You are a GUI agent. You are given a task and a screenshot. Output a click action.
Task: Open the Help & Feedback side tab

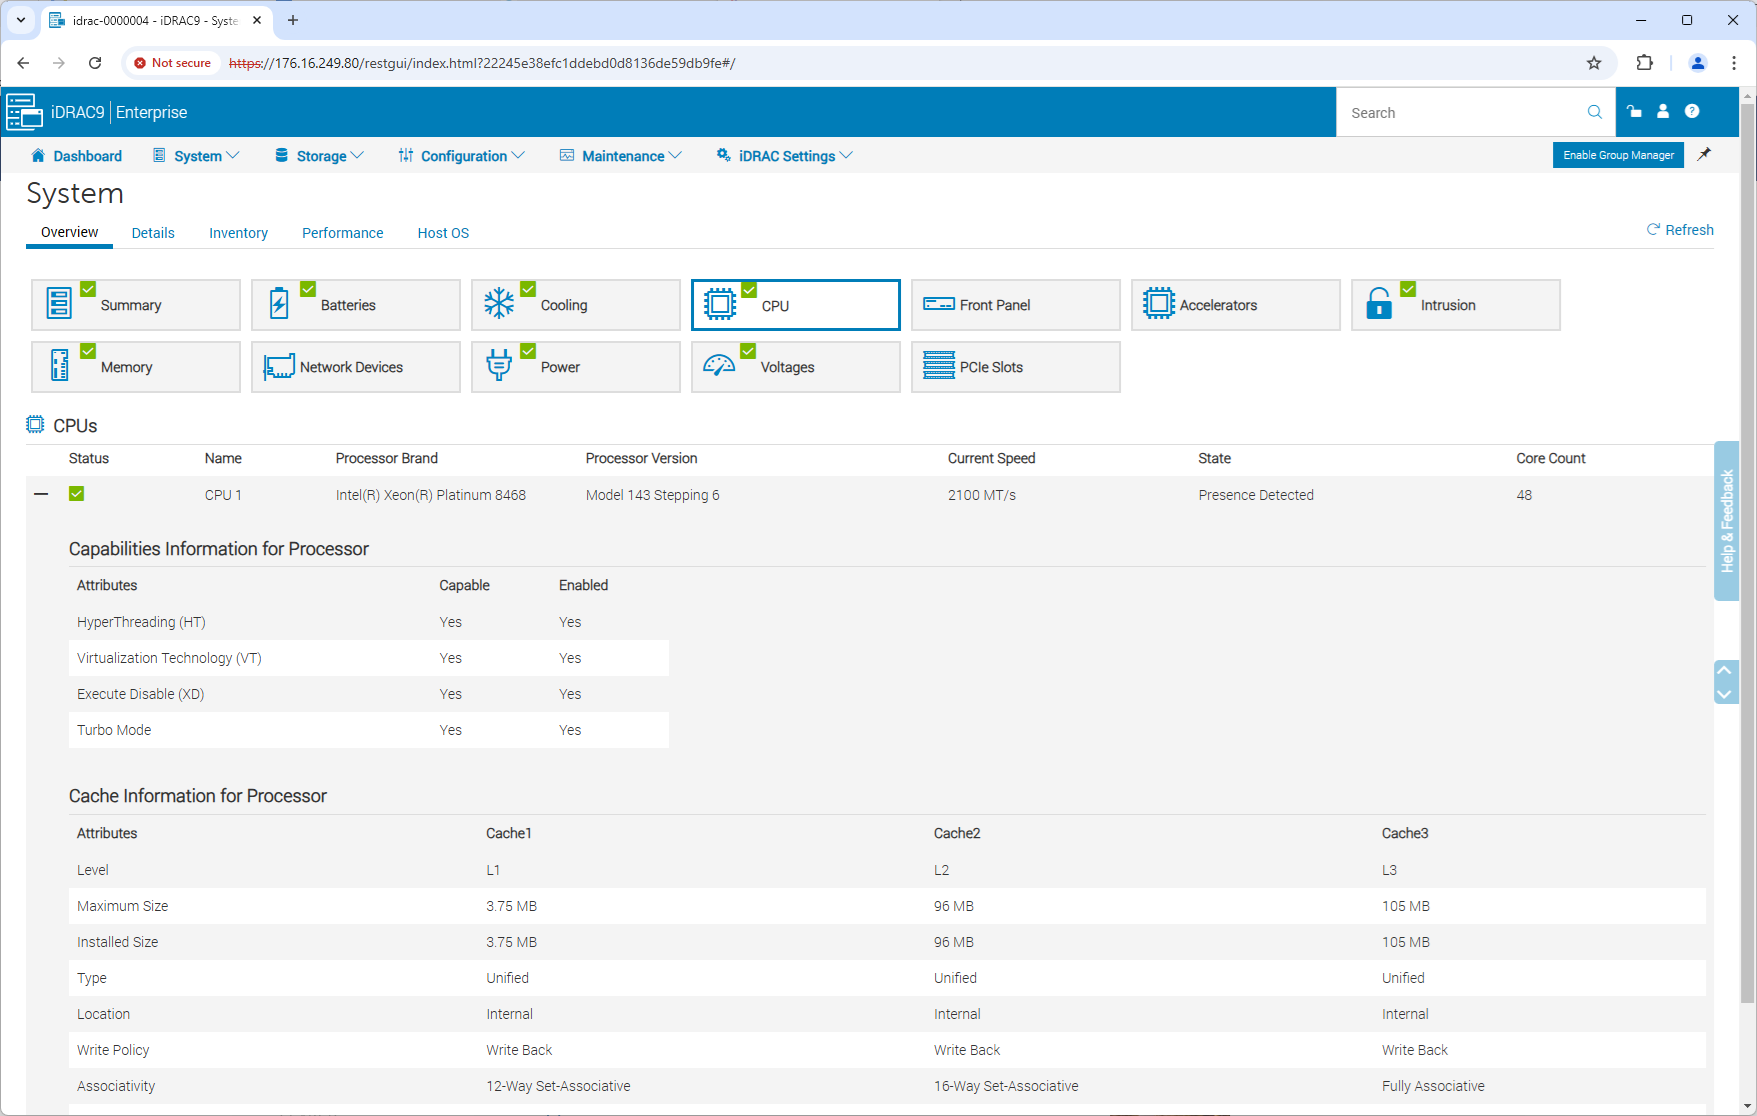point(1726,520)
